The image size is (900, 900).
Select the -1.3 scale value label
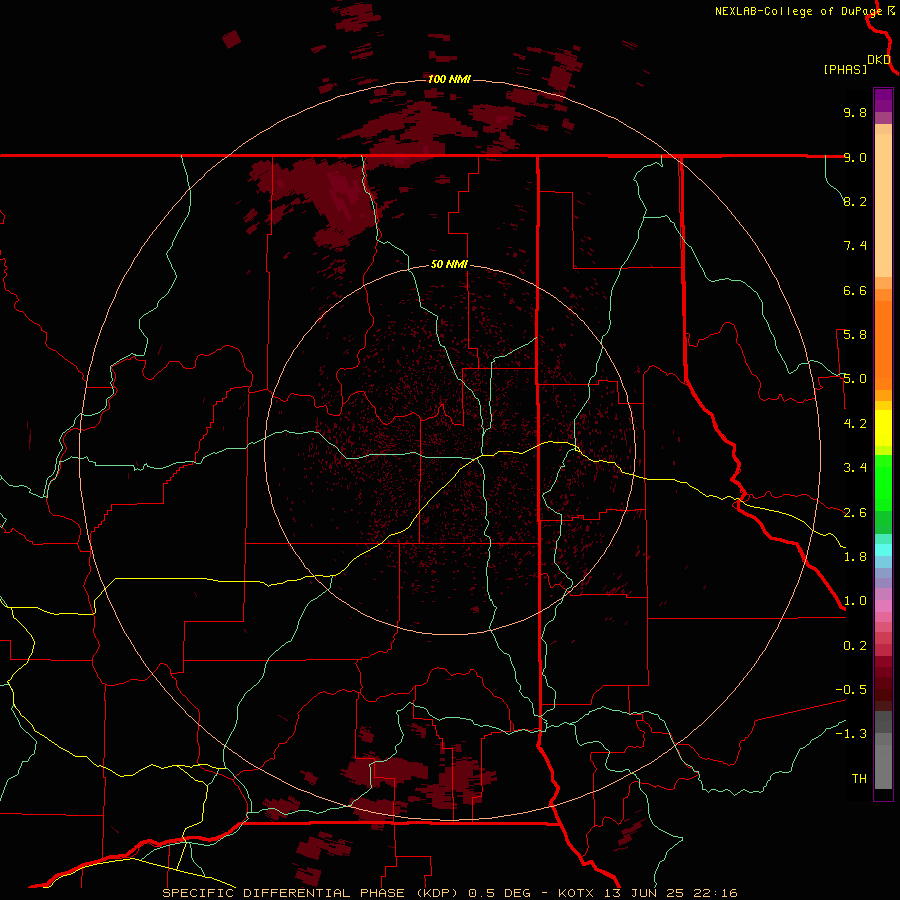coord(851,734)
